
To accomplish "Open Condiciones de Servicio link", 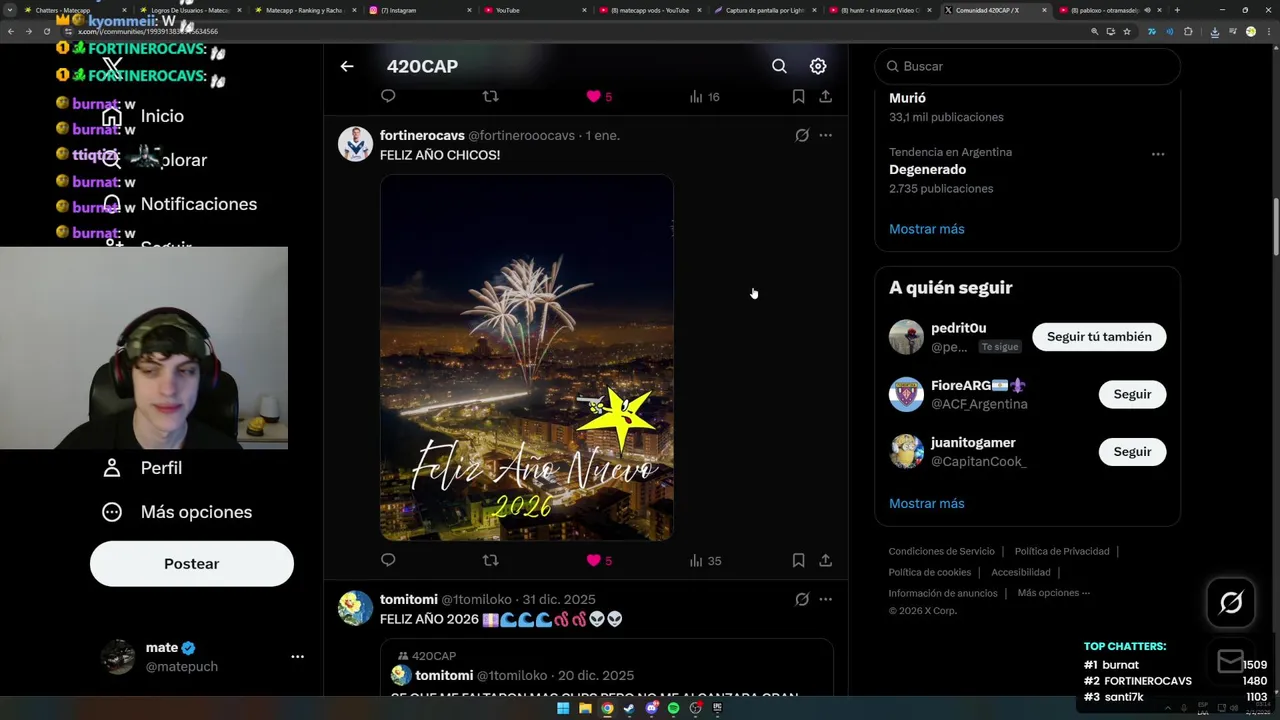I will [942, 551].
